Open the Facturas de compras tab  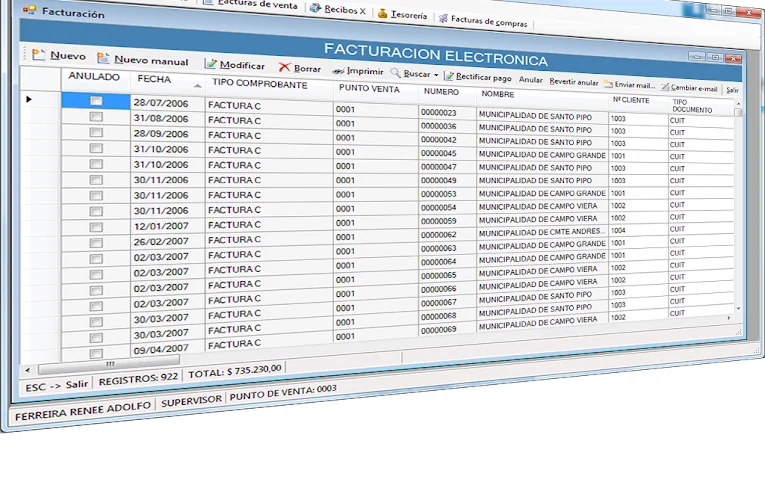point(483,20)
